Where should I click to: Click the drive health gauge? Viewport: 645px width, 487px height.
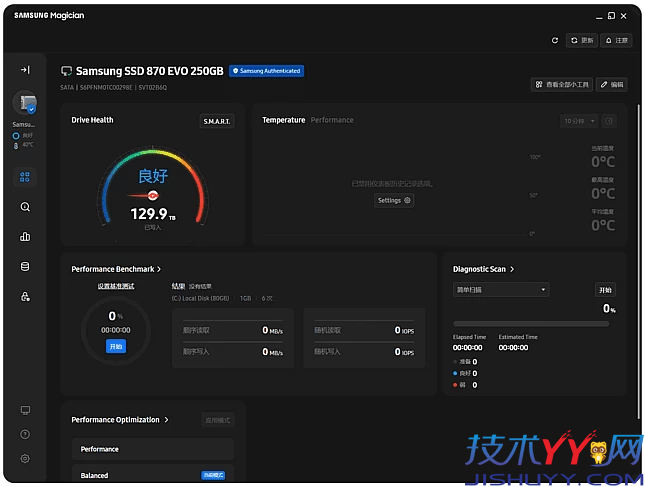pos(153,186)
